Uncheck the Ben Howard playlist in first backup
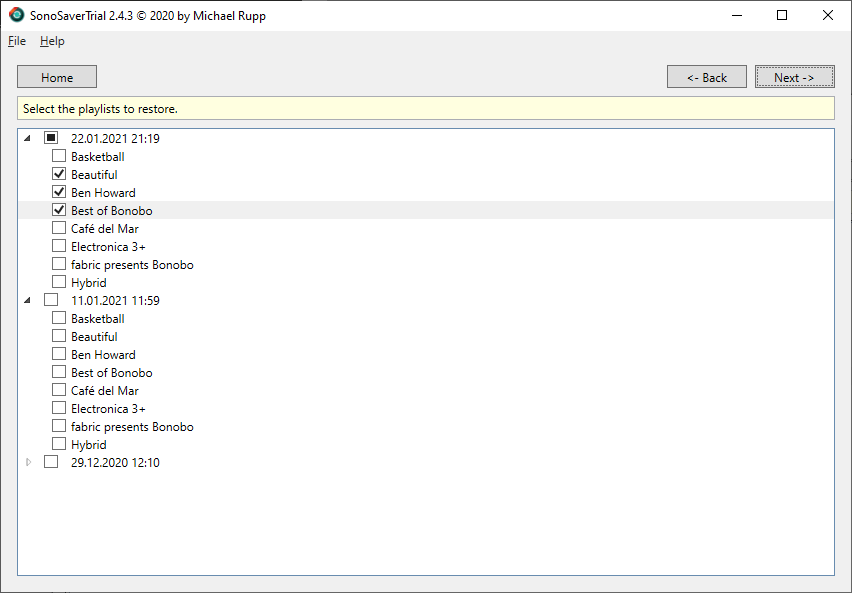 click(x=58, y=192)
